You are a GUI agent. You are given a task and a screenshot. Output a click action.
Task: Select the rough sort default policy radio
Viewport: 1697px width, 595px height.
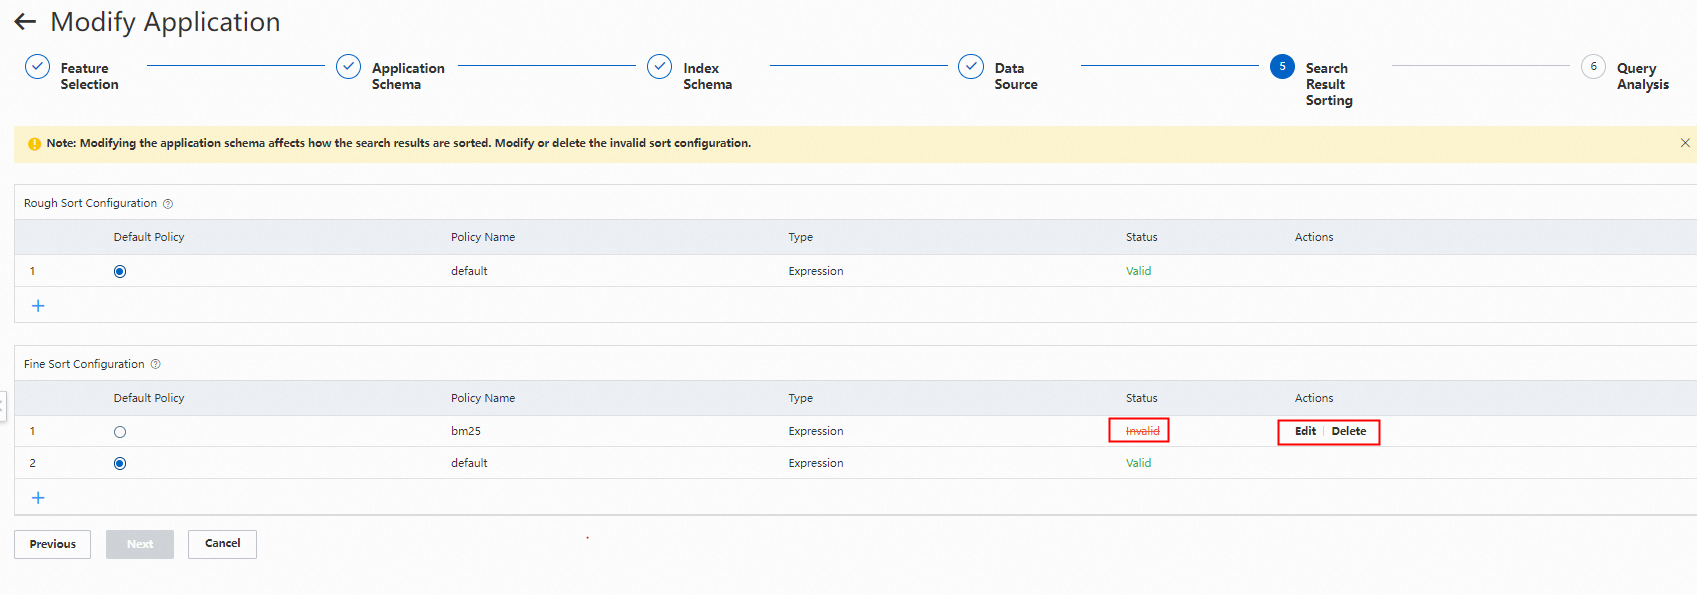pos(120,272)
